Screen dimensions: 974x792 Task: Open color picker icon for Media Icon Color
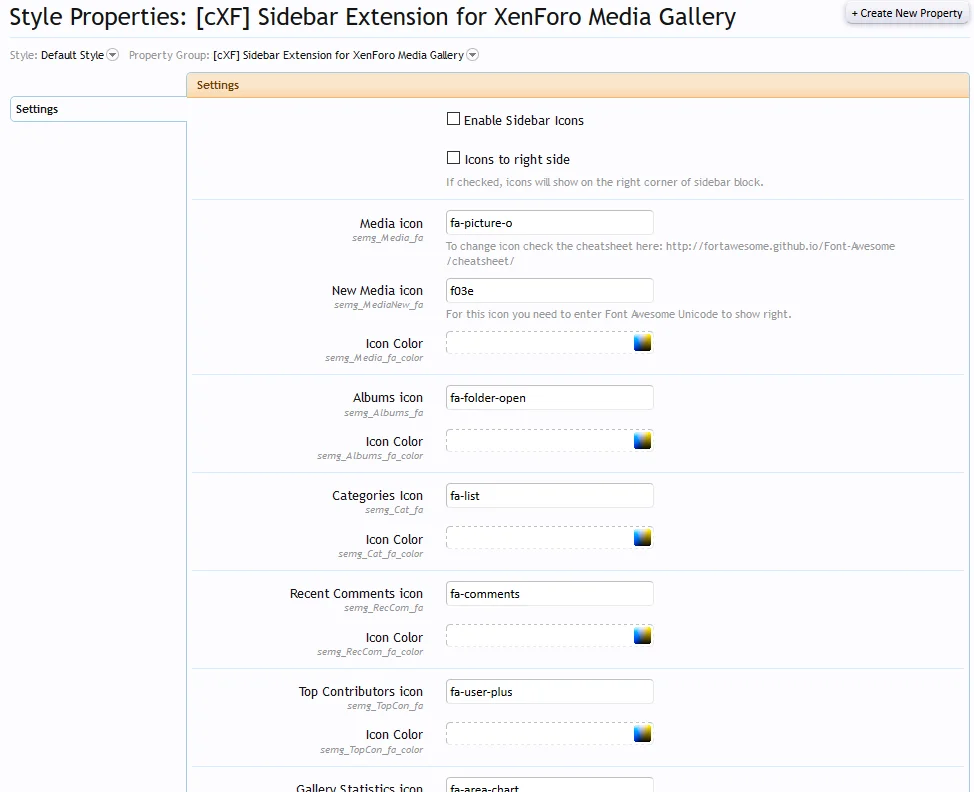(642, 343)
